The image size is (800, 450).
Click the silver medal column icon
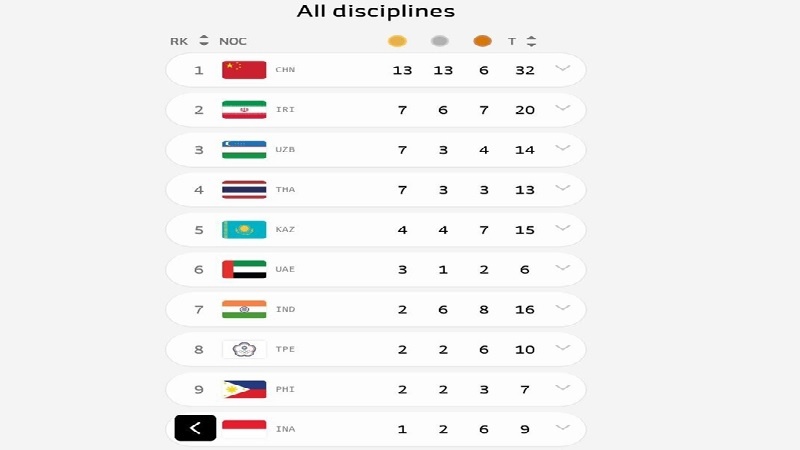[x=439, y=41]
